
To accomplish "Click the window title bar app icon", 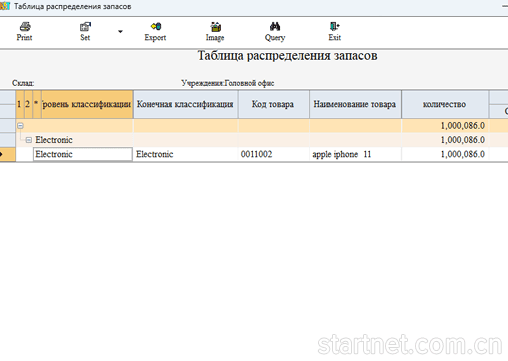I will (5, 6).
